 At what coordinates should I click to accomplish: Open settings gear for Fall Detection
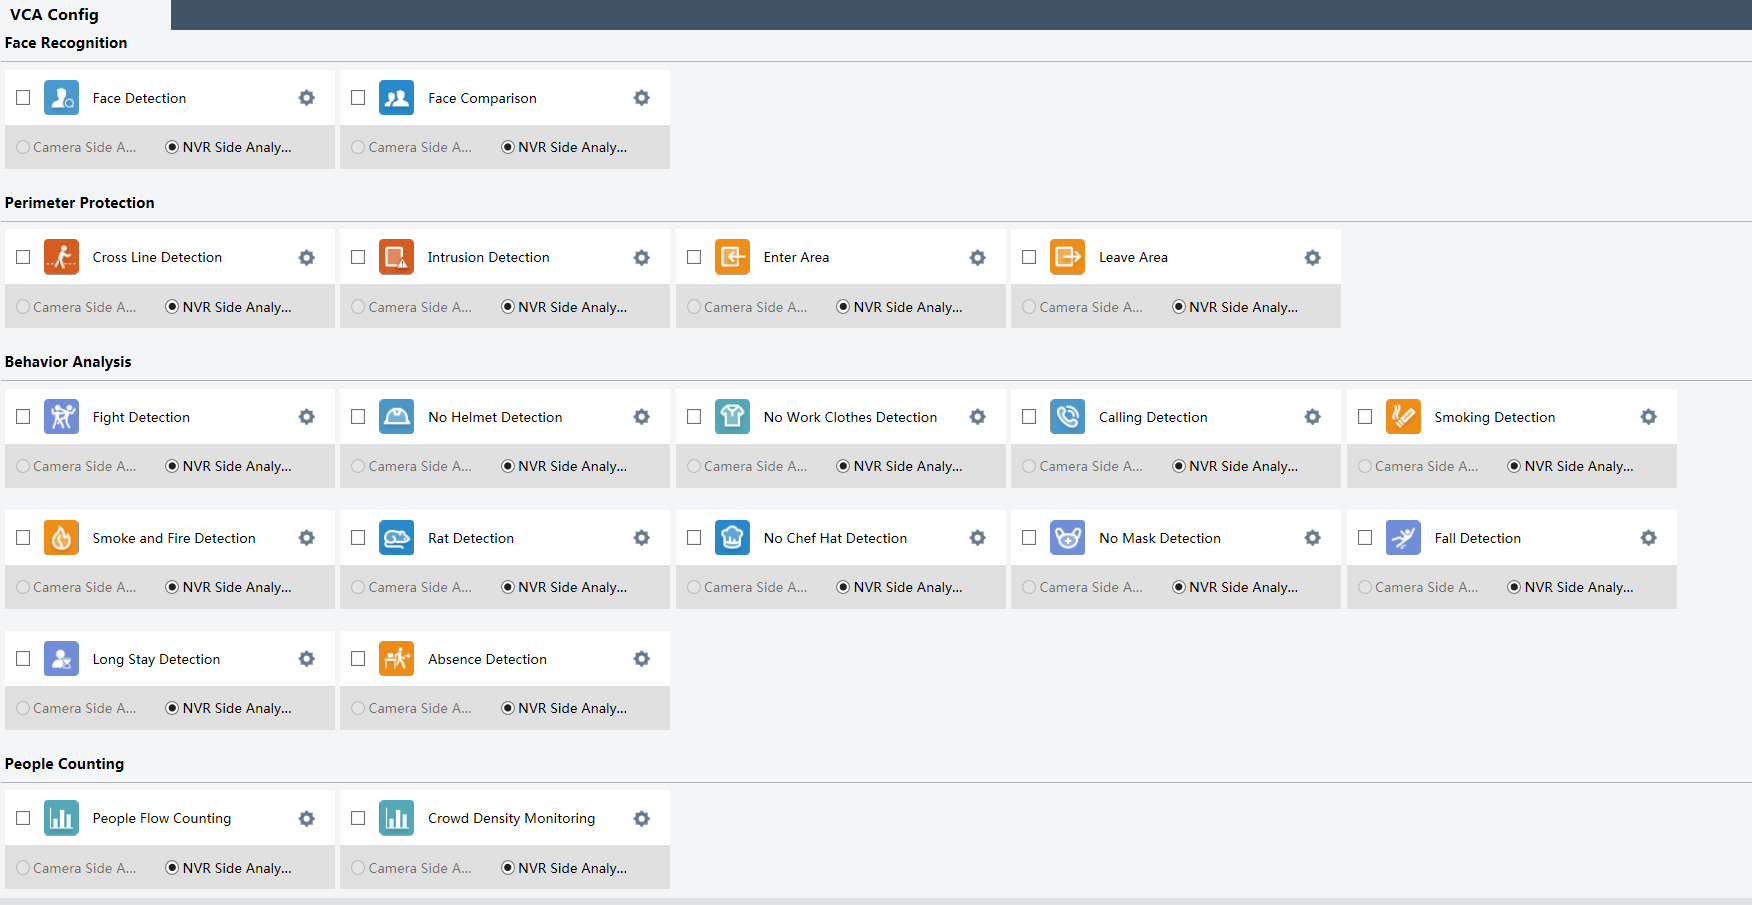click(x=1648, y=538)
